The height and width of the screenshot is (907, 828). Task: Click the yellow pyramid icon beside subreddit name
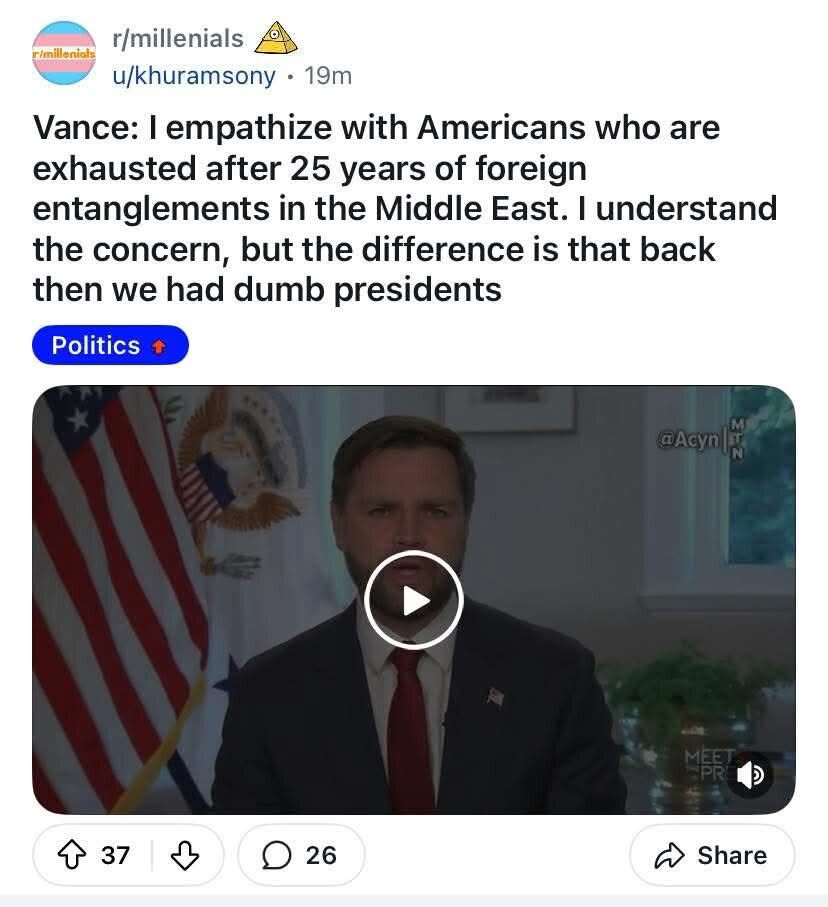pyautogui.click(x=276, y=38)
